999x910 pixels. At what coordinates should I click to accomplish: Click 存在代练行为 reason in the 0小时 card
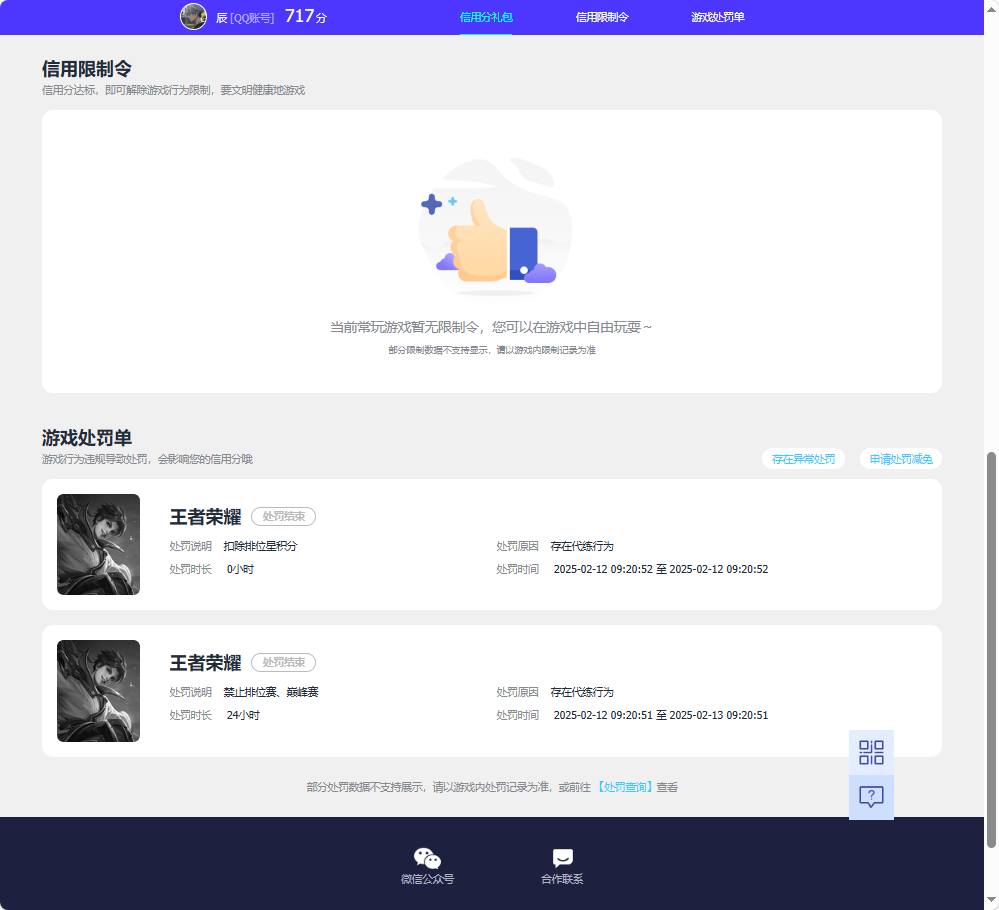click(582, 546)
